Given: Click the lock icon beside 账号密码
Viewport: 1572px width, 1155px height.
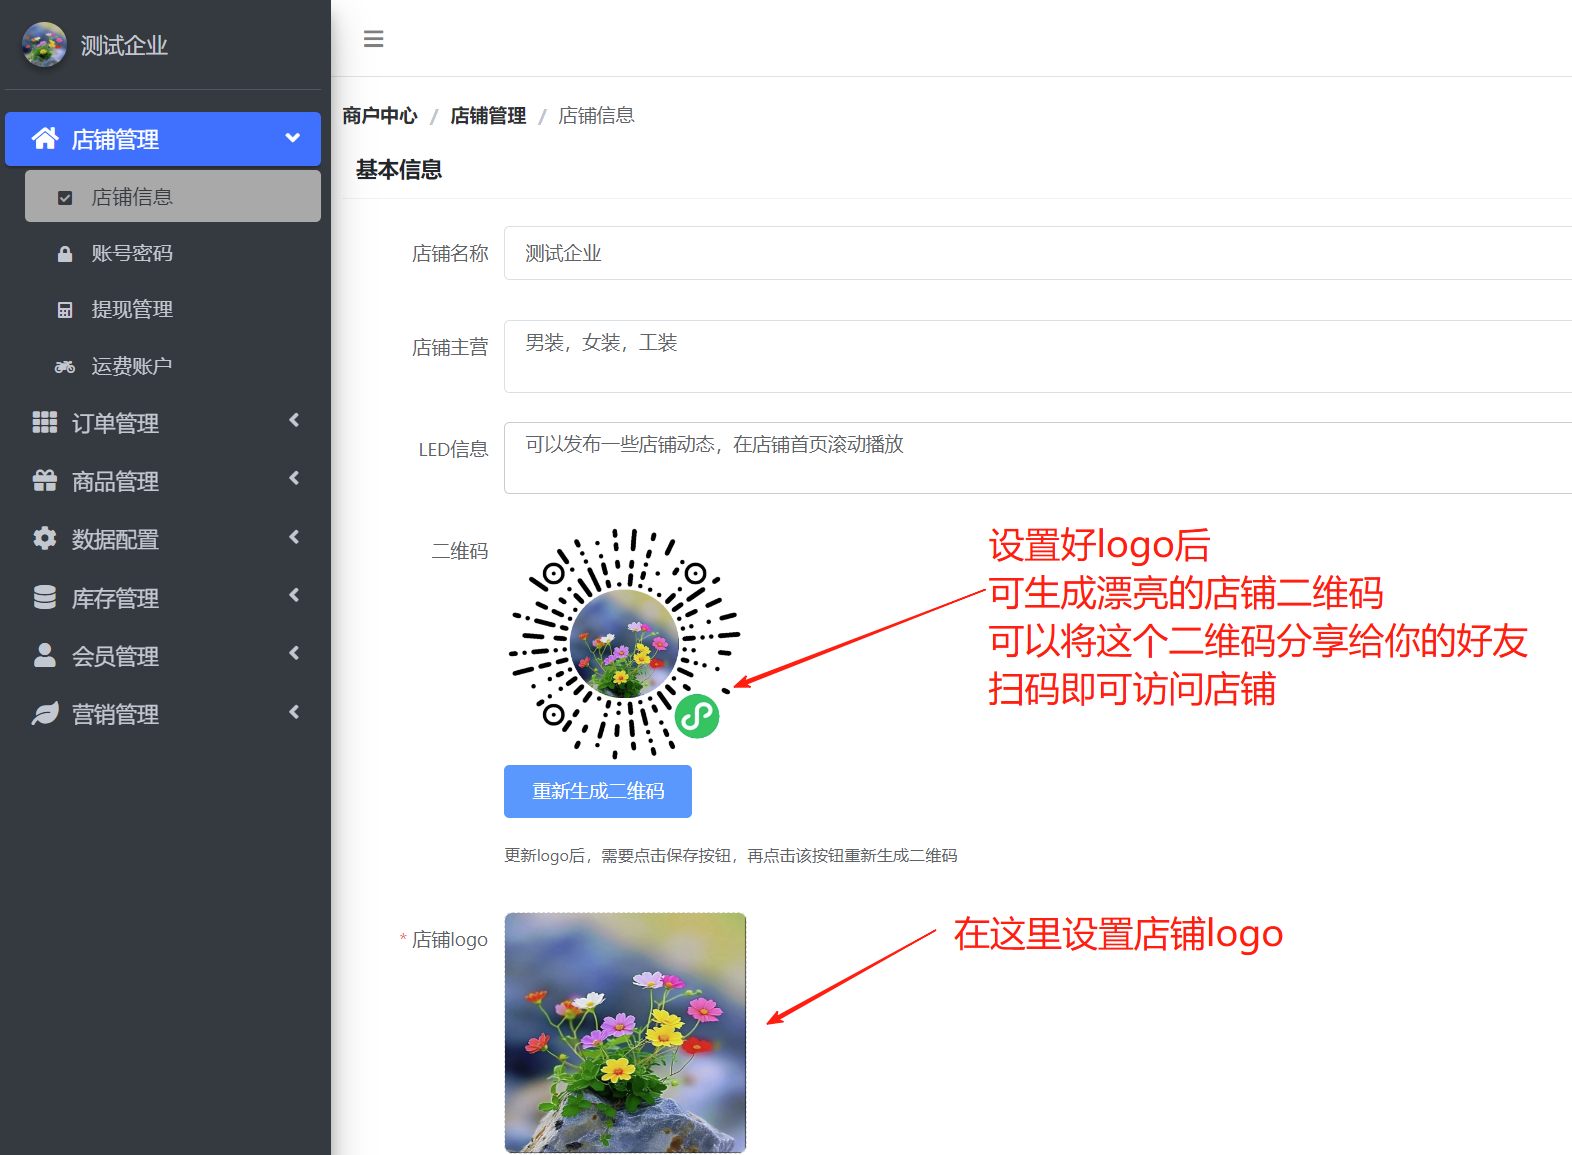Looking at the screenshot, I should (65, 254).
